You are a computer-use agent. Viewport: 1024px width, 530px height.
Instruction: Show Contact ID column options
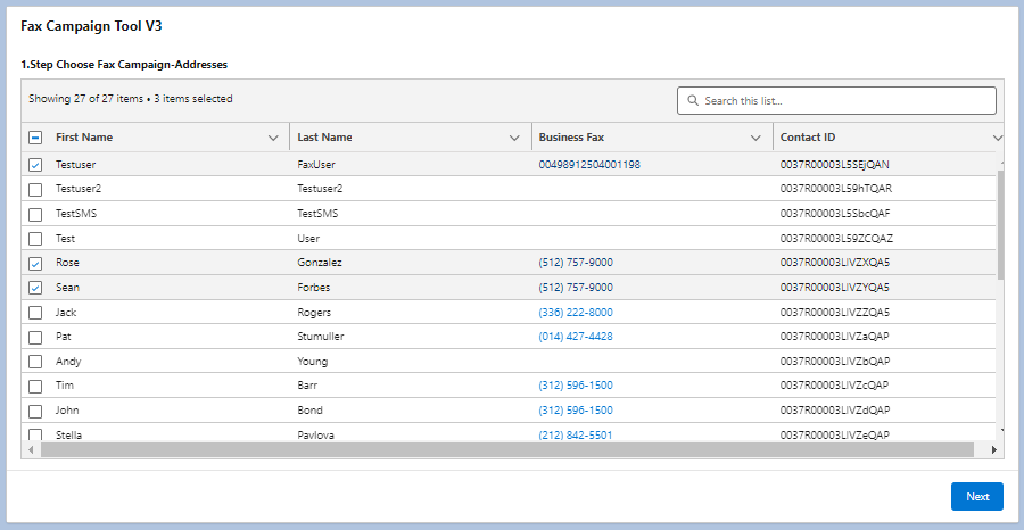pyautogui.click(x=996, y=138)
